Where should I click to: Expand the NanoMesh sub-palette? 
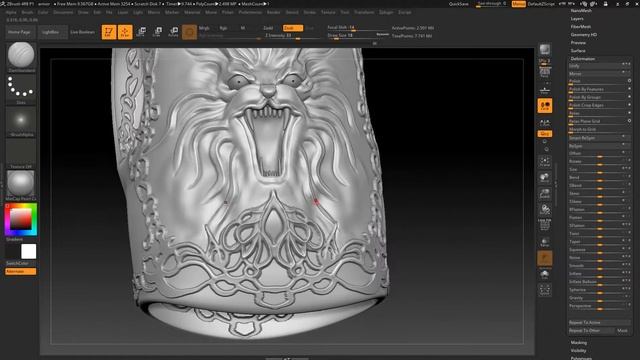[x=581, y=11]
